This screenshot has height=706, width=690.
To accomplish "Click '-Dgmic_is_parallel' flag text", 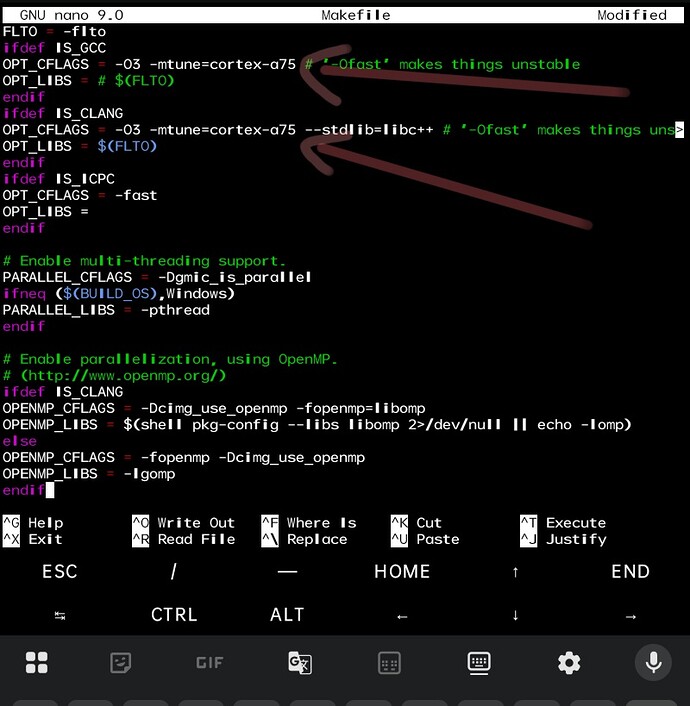I will click(235, 277).
